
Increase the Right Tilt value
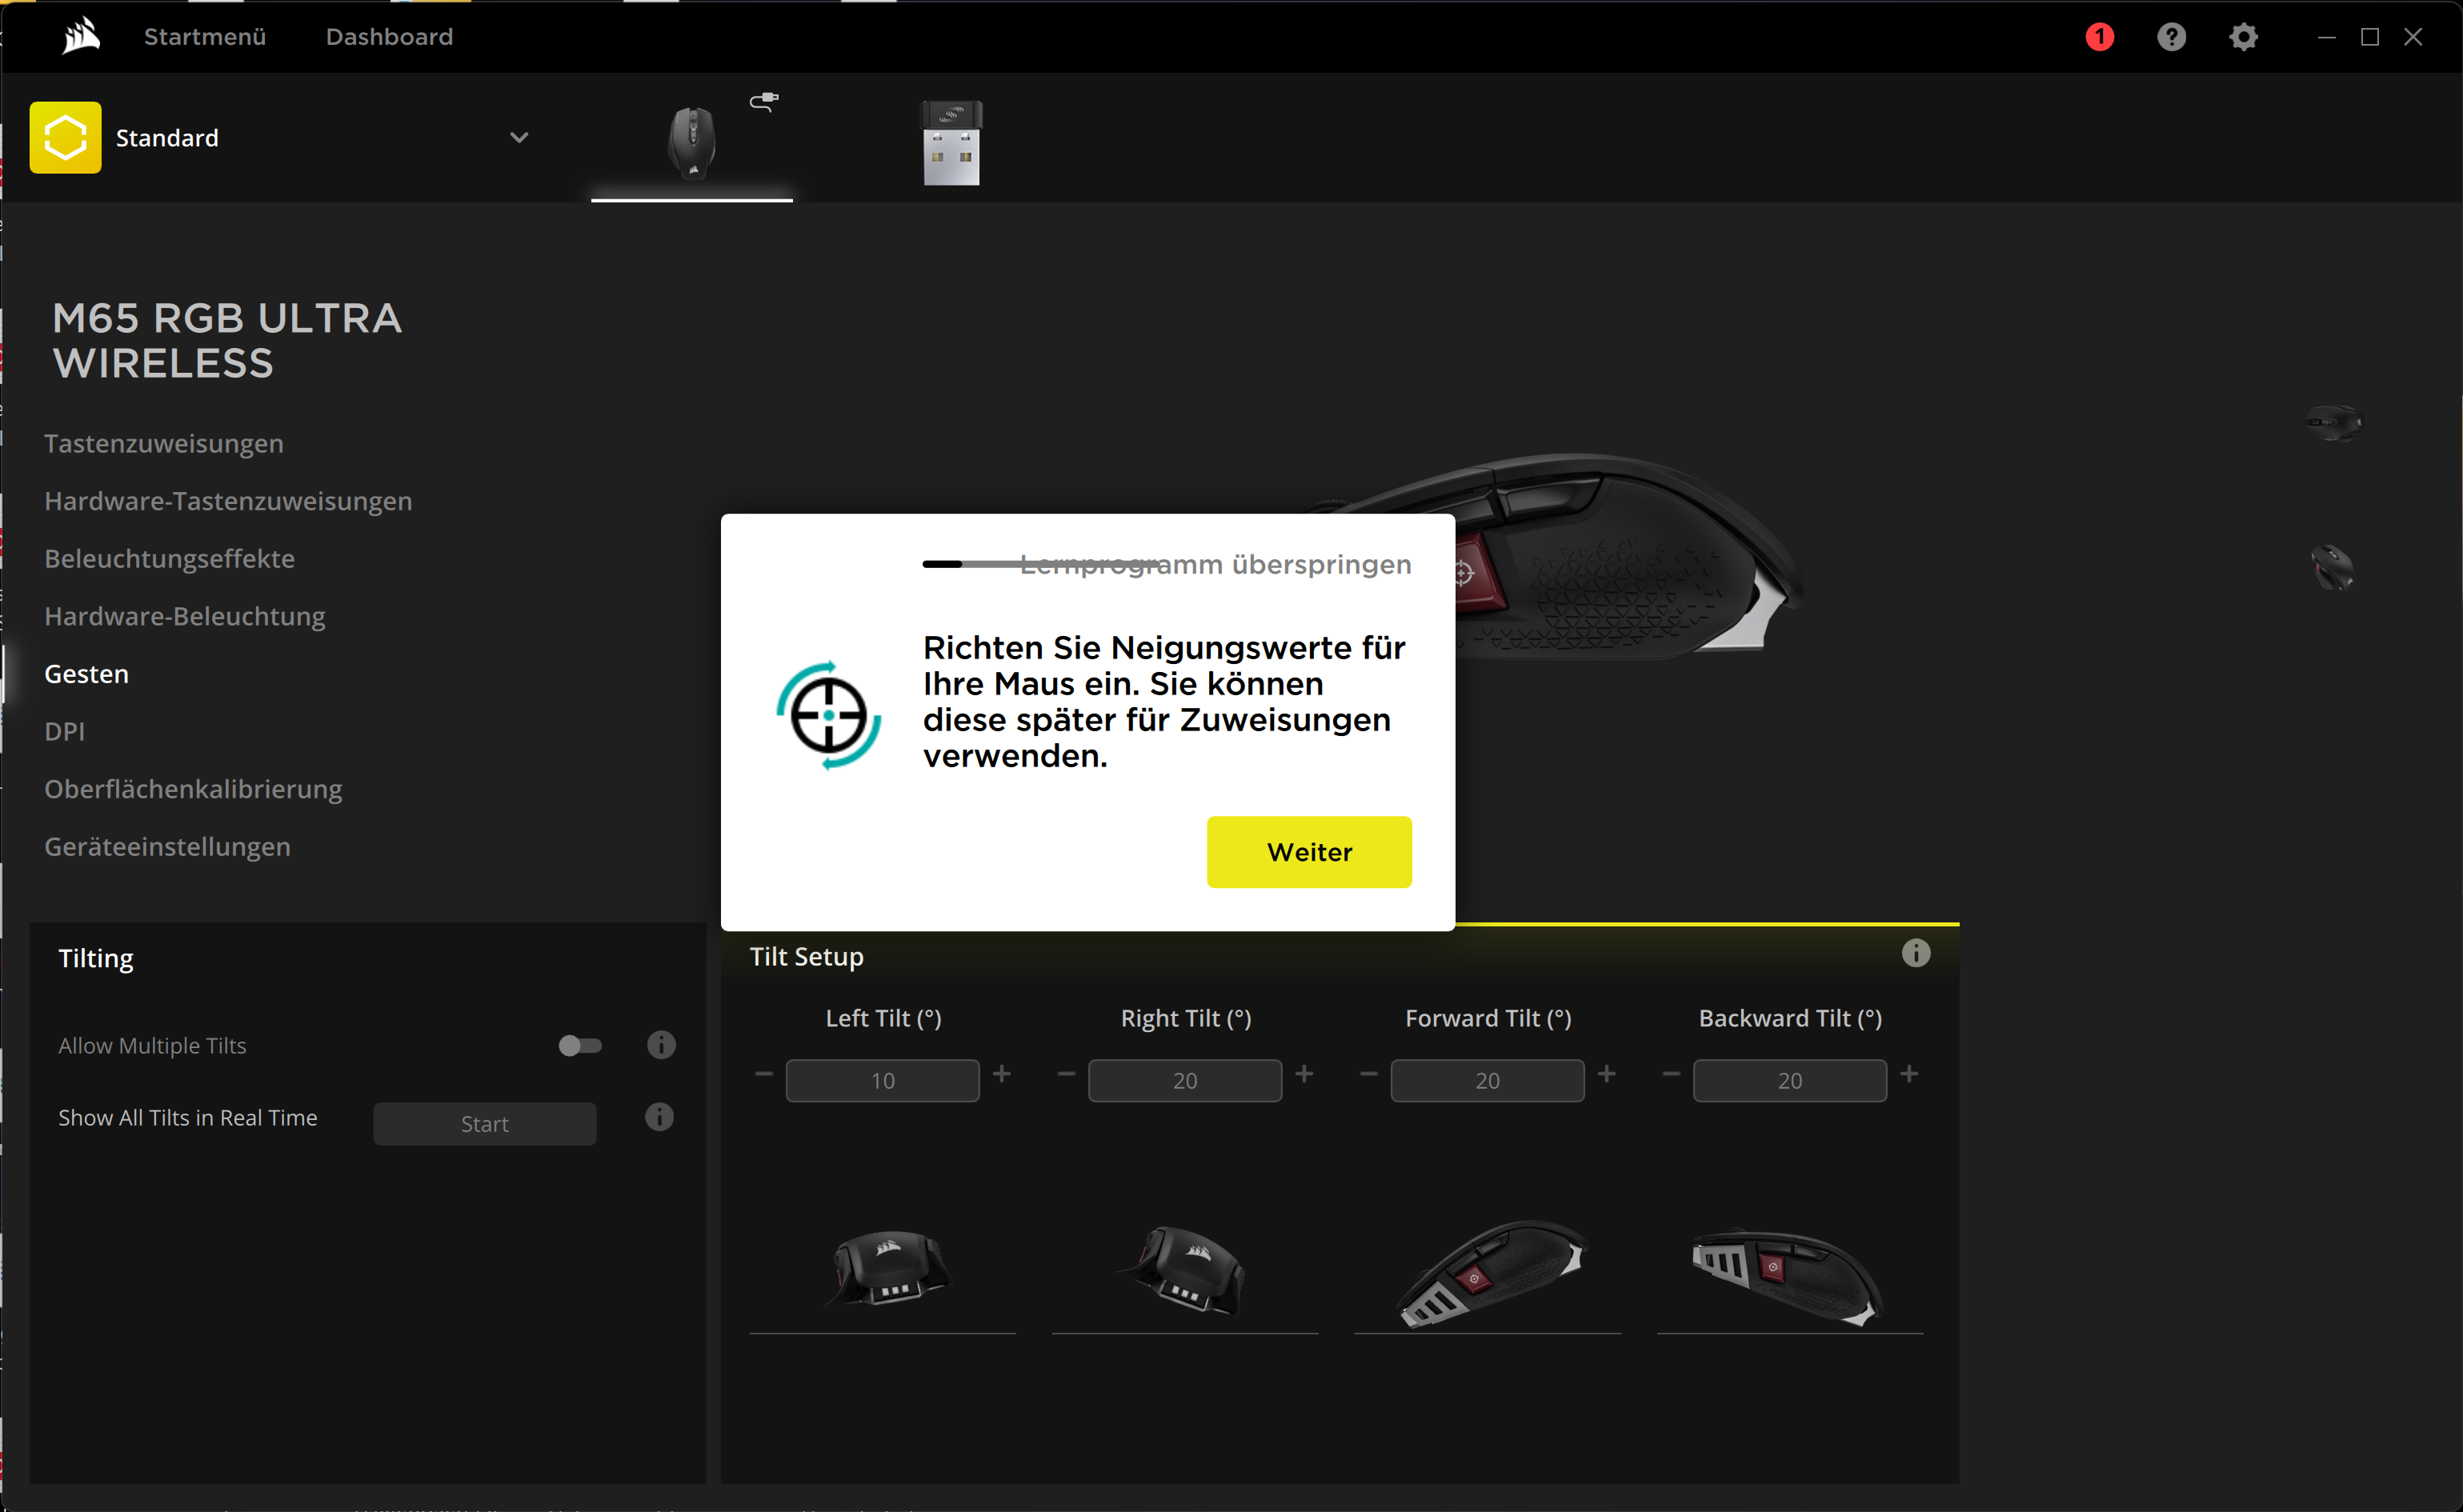coord(1304,1074)
